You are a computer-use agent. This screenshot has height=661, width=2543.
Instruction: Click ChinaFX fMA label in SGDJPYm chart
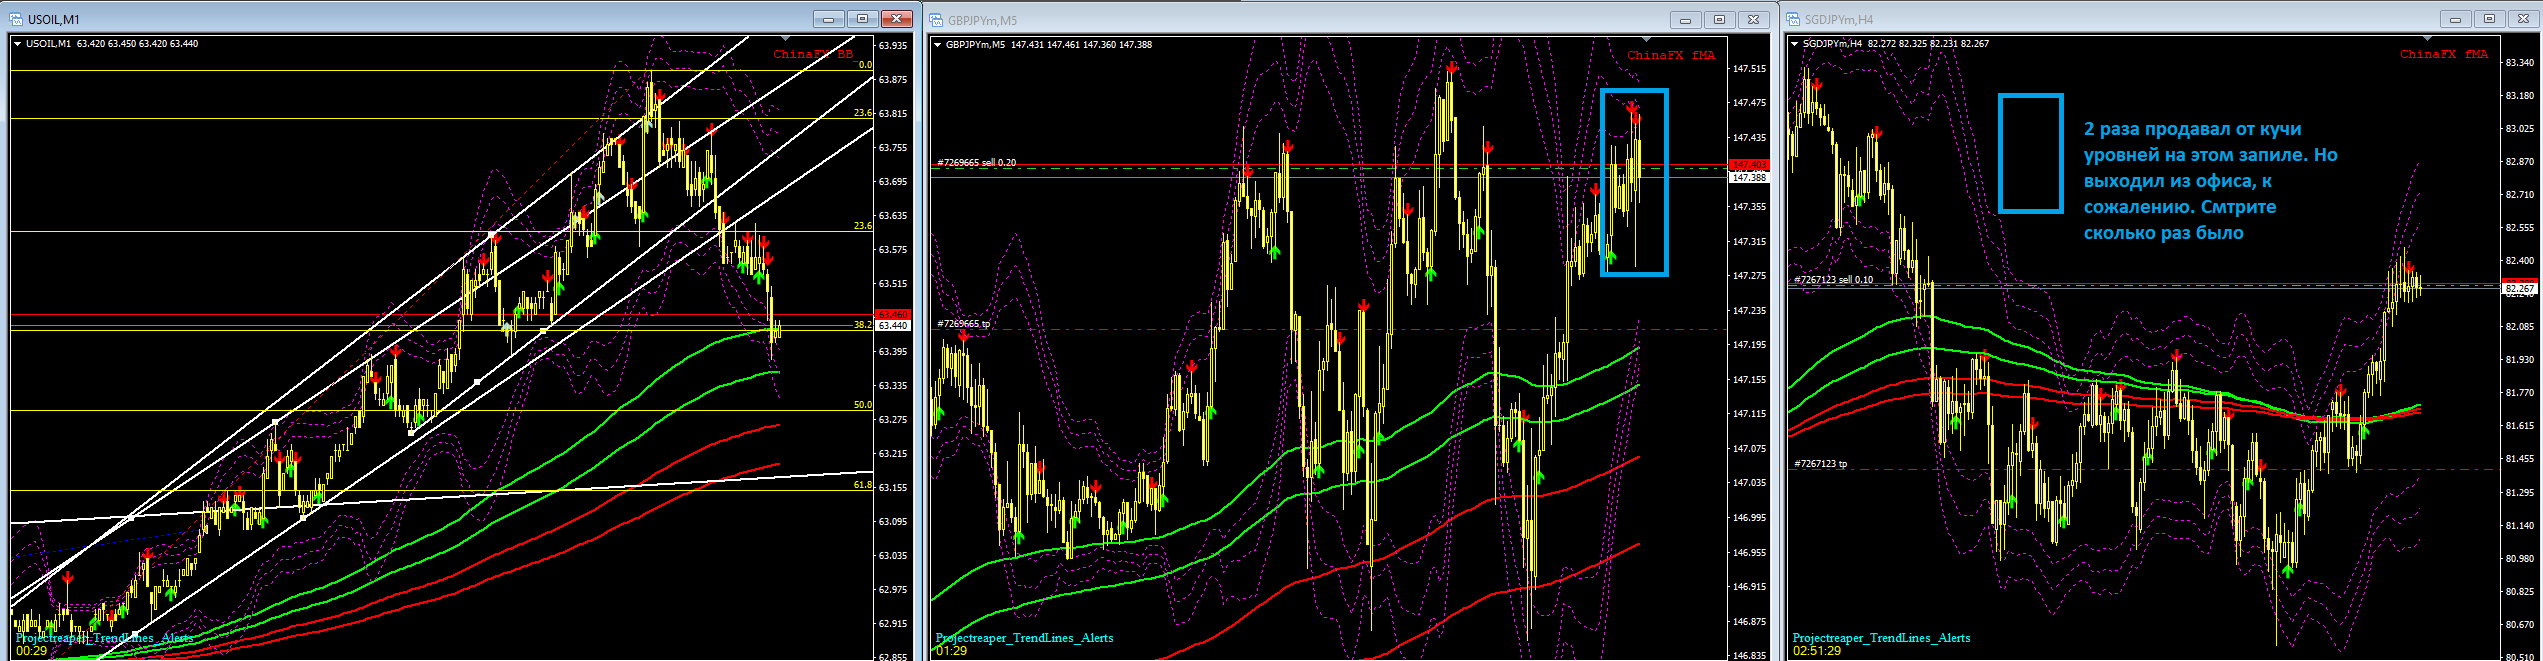(x=2443, y=54)
